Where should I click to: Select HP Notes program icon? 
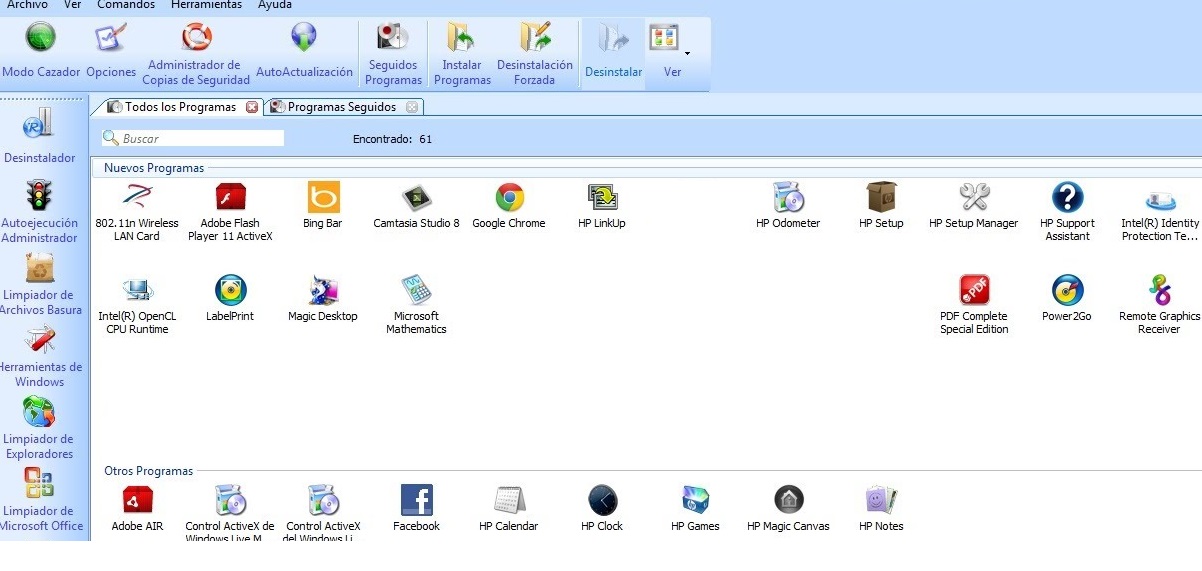point(881,508)
